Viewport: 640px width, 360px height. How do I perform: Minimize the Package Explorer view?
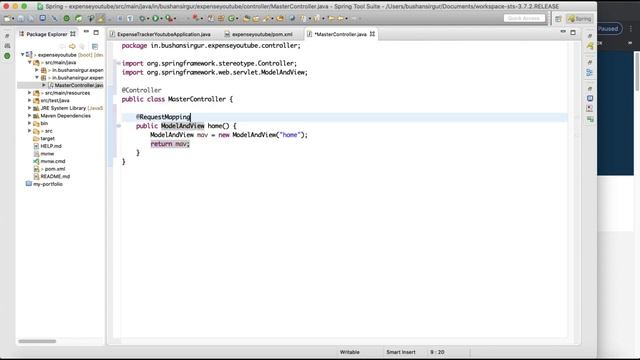tap(86, 32)
